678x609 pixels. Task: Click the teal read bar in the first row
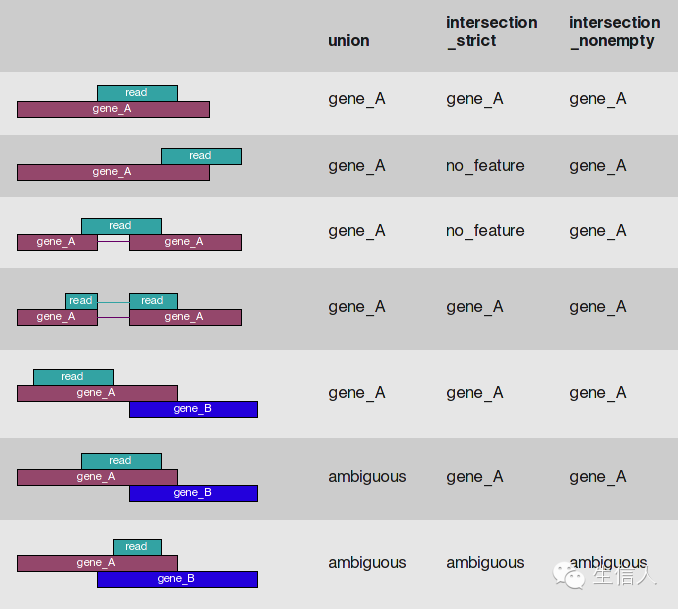(137, 93)
